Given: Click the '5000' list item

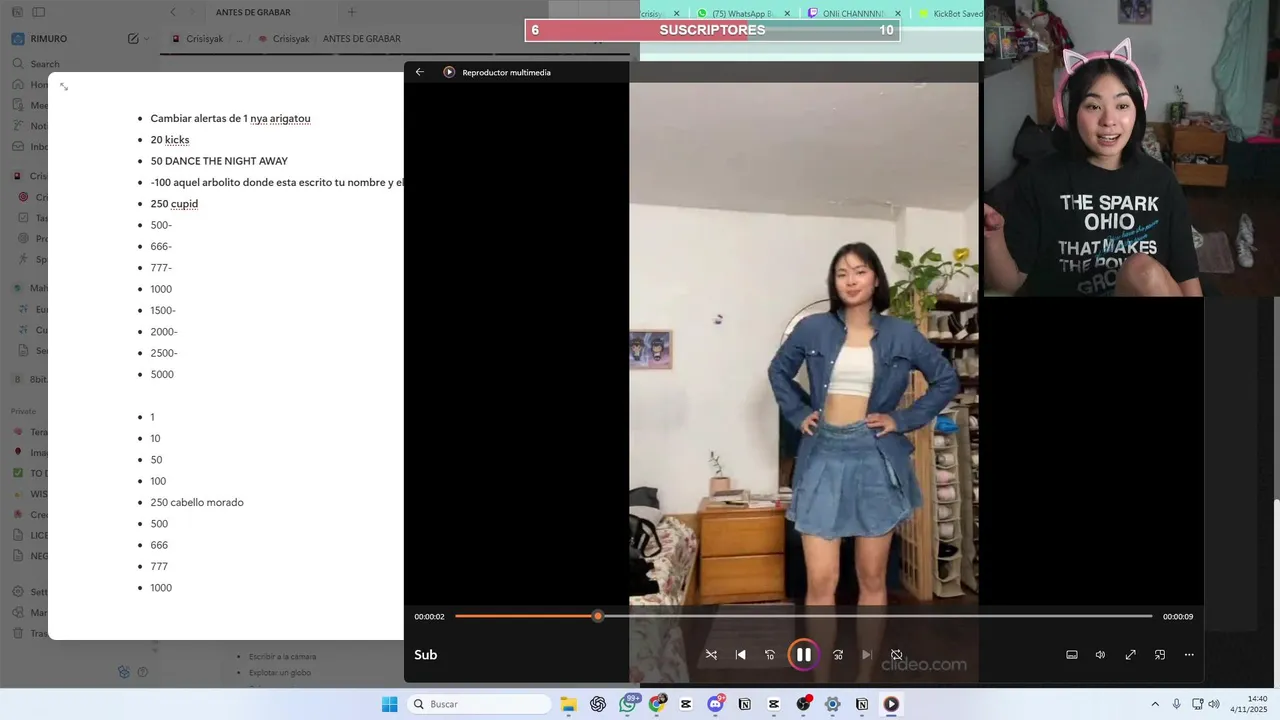Looking at the screenshot, I should pyautogui.click(x=162, y=375).
